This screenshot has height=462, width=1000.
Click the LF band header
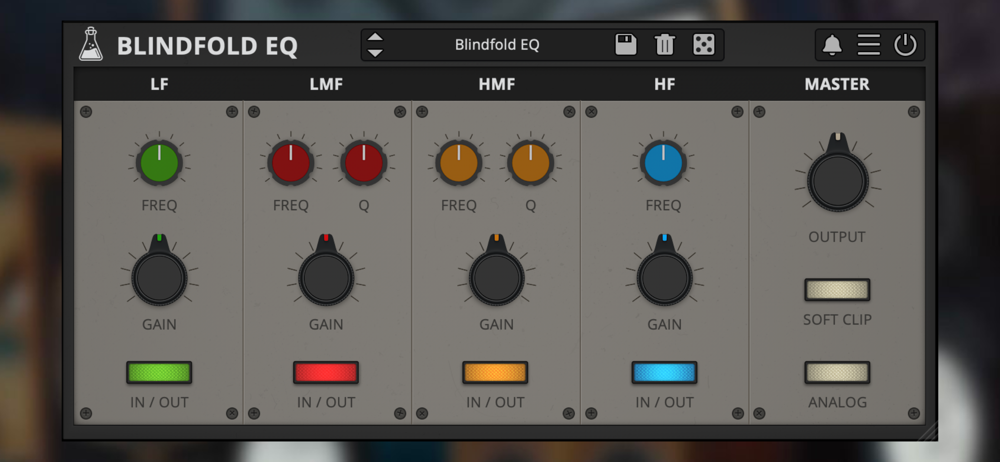159,84
